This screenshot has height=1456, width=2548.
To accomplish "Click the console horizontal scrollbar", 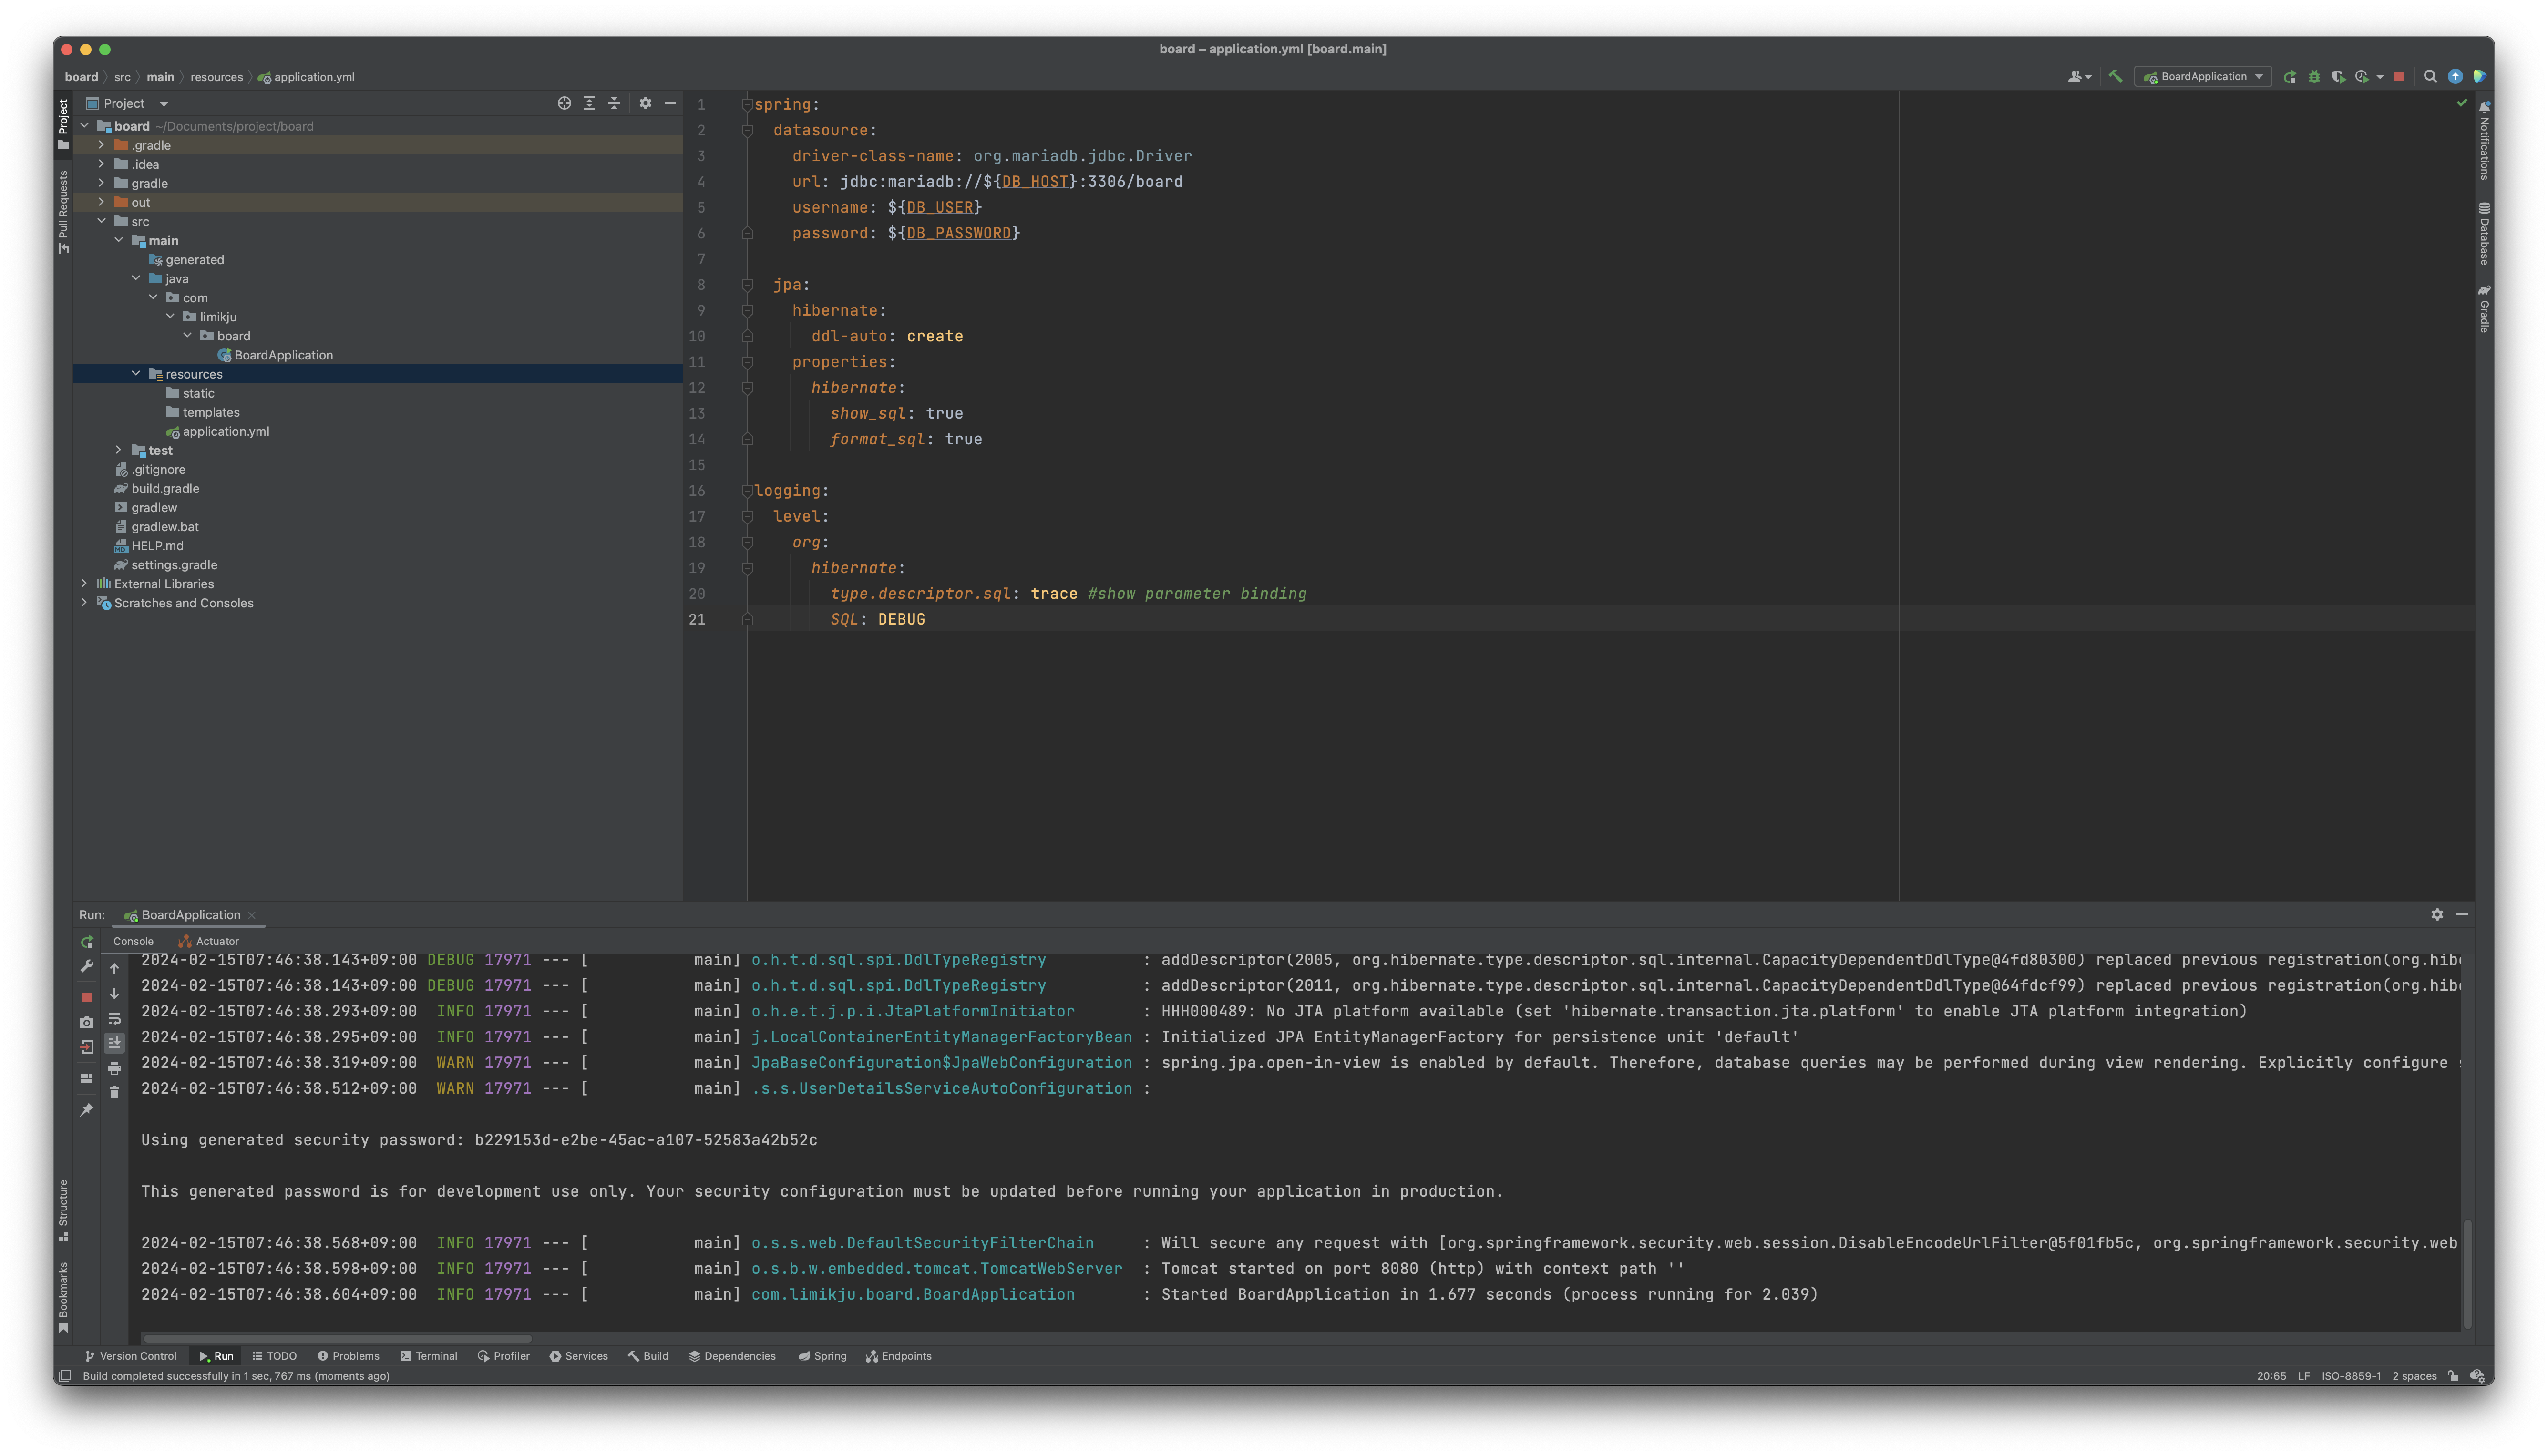I will pyautogui.click(x=337, y=1338).
